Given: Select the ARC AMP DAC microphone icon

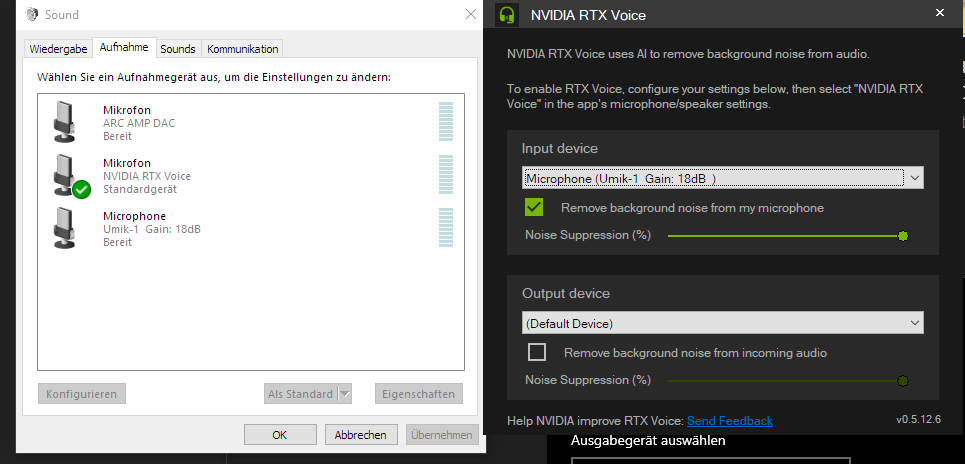Looking at the screenshot, I should coord(64,122).
